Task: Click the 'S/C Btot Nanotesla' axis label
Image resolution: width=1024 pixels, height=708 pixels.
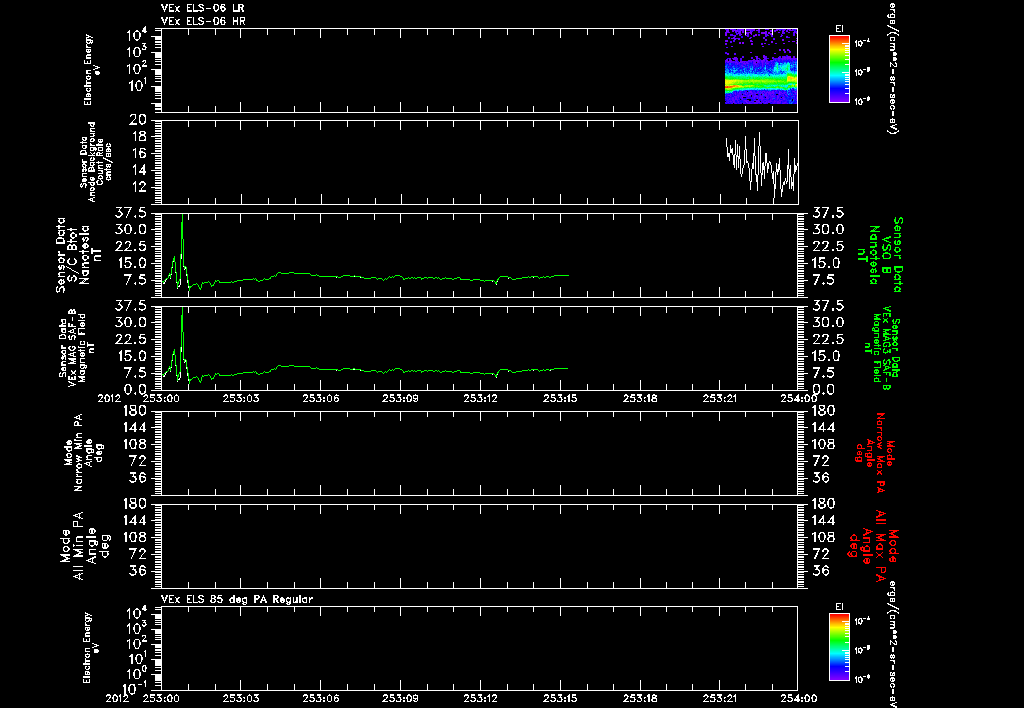Action: click(x=79, y=255)
